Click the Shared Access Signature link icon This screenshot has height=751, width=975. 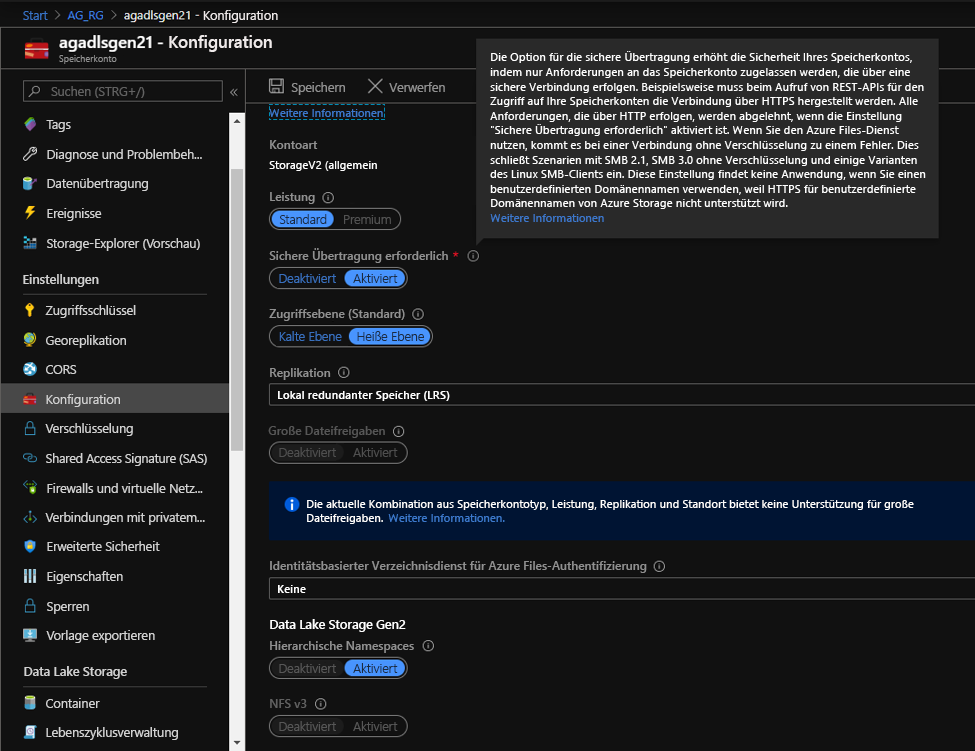click(x=30, y=458)
